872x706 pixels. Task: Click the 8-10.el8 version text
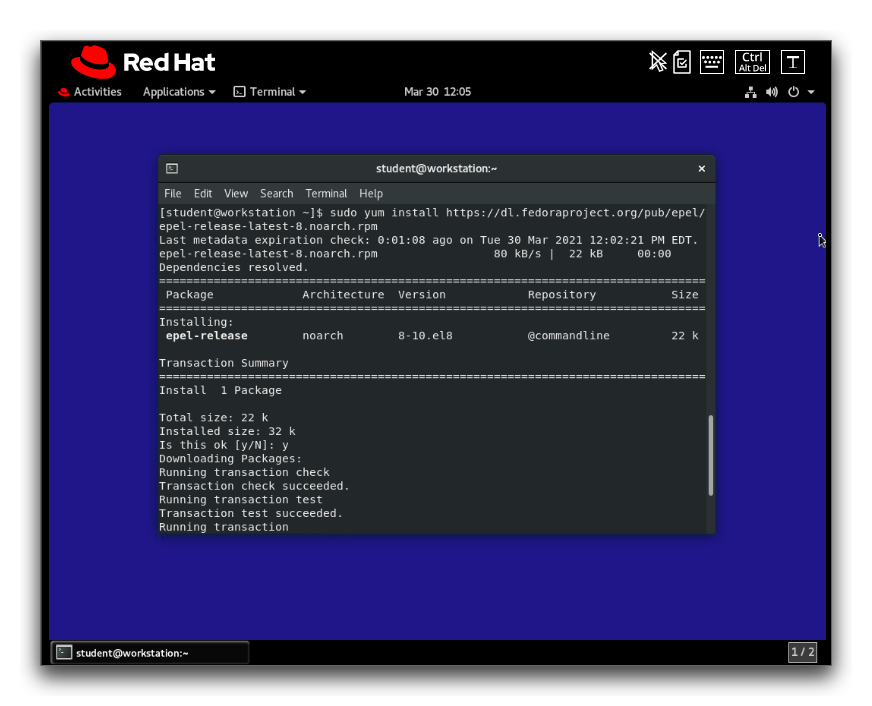pyautogui.click(x=425, y=336)
